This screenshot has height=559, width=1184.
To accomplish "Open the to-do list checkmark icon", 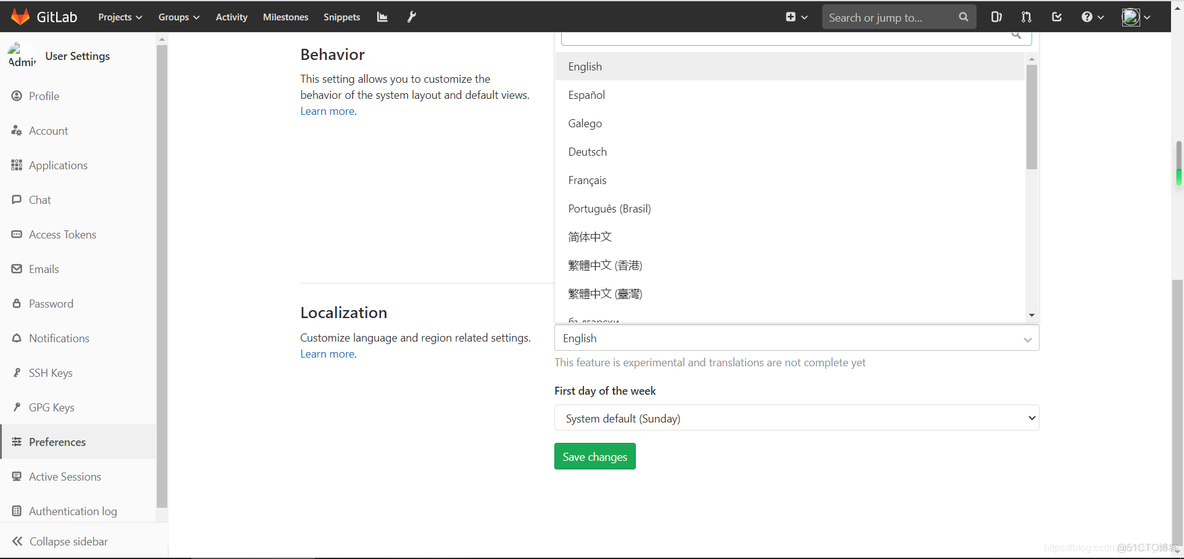I will [x=1057, y=17].
